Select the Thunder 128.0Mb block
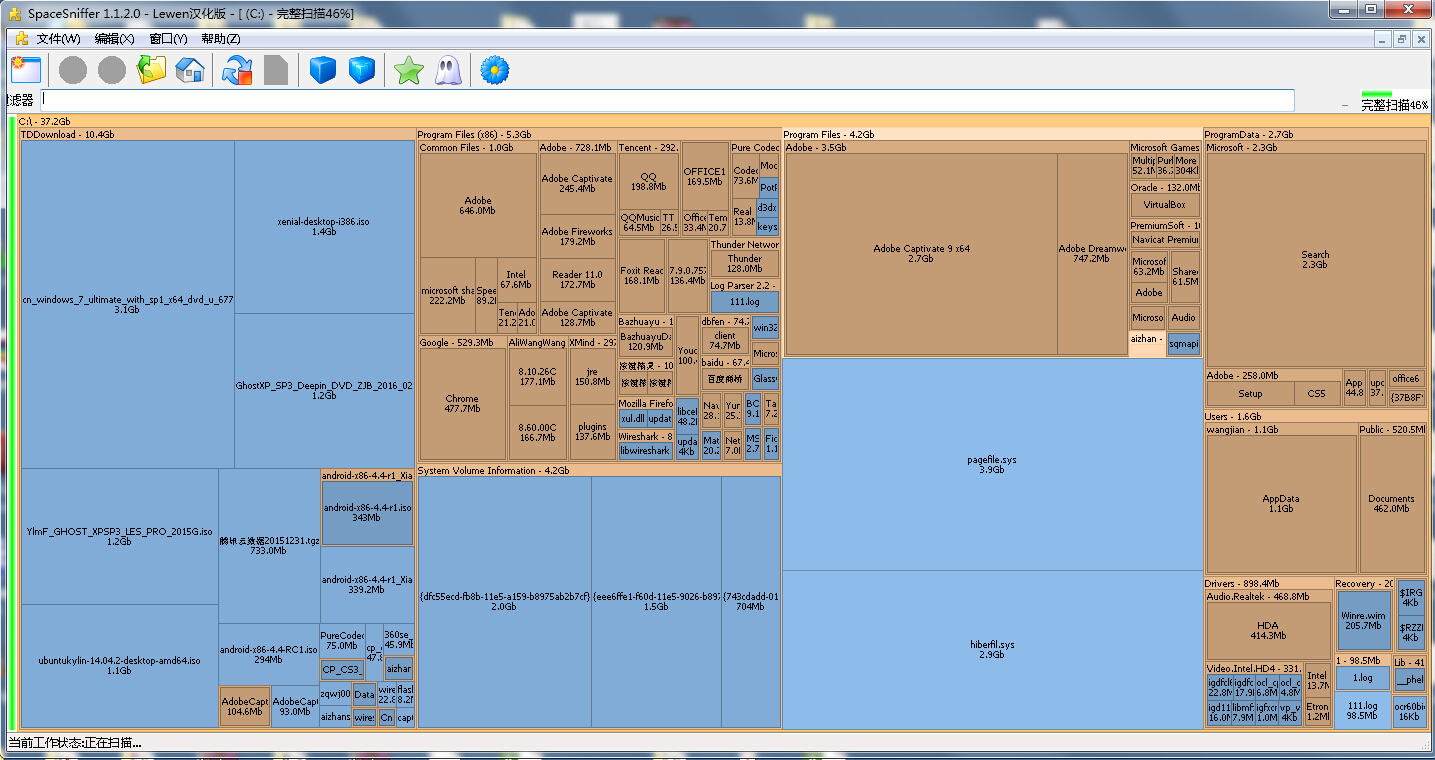 pos(744,263)
